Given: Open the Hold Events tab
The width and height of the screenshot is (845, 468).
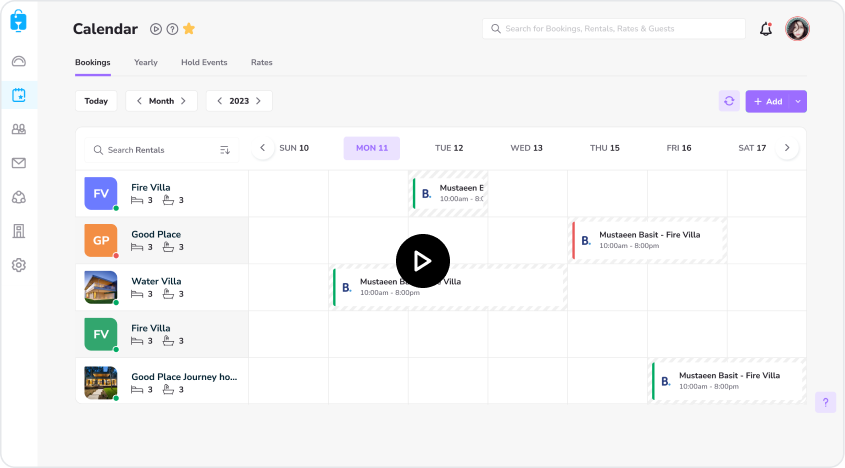Looking at the screenshot, I should [x=204, y=62].
